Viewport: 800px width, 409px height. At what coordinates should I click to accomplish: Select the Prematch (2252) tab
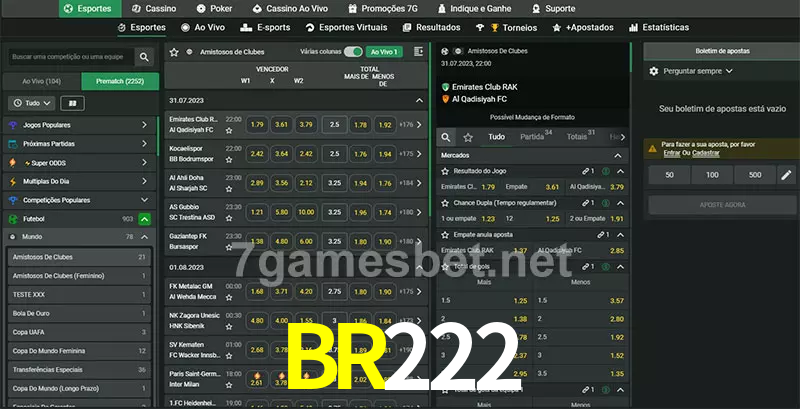click(x=120, y=82)
